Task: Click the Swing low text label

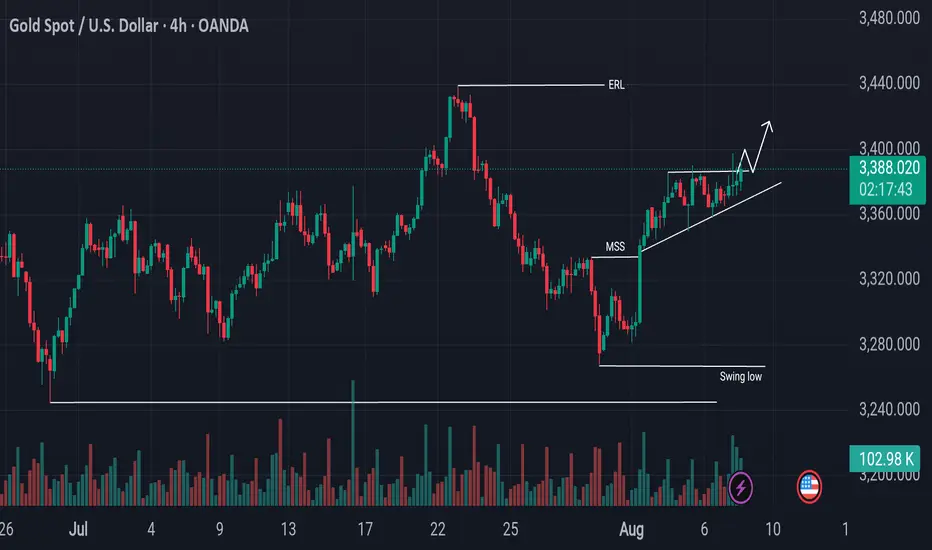Action: coord(741,376)
